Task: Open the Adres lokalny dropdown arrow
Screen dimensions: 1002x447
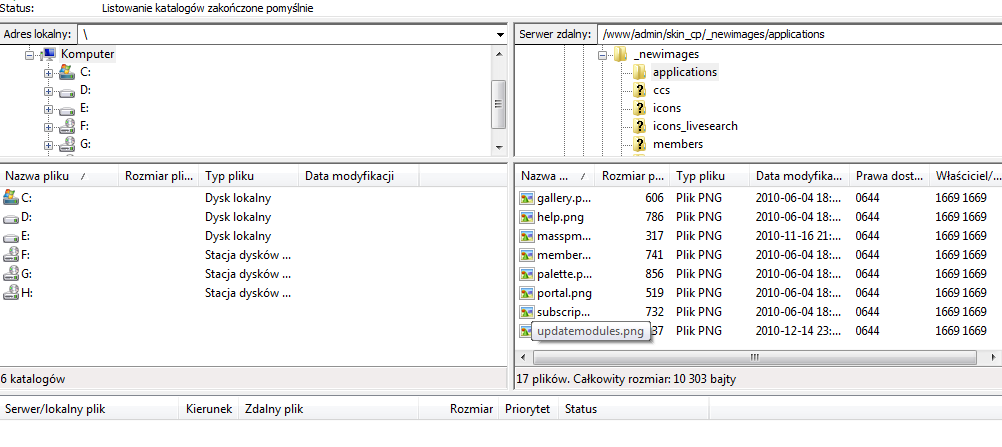Action: coord(500,35)
